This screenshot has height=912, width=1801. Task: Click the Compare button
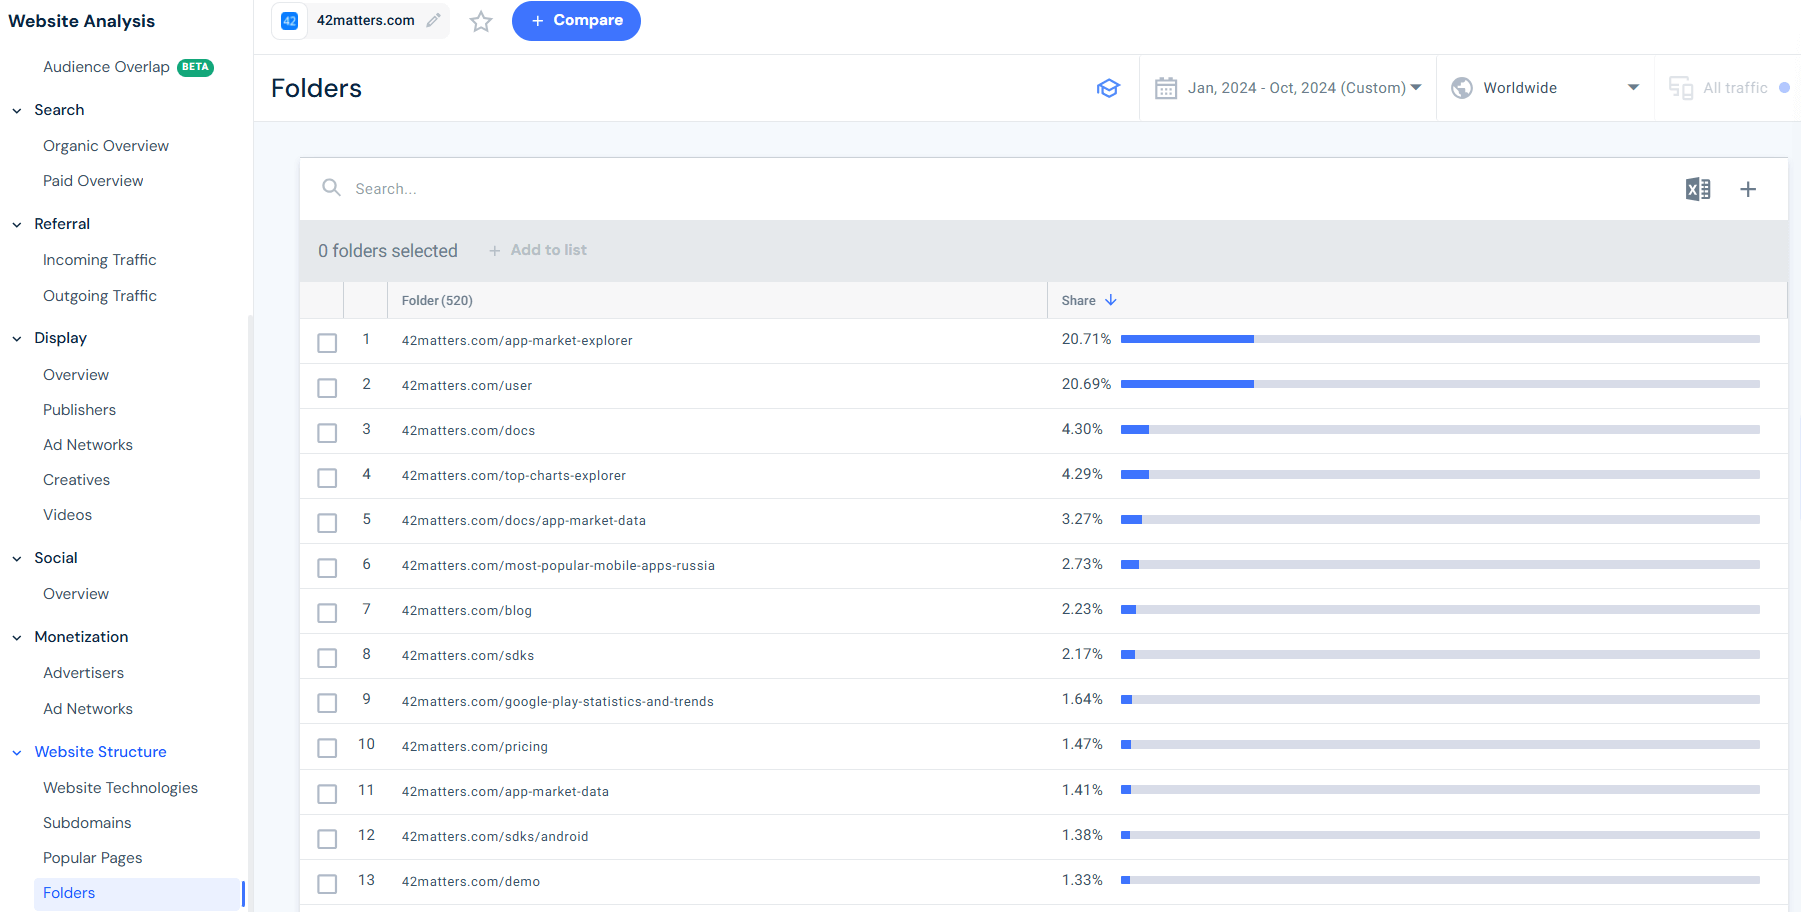pyautogui.click(x=576, y=21)
